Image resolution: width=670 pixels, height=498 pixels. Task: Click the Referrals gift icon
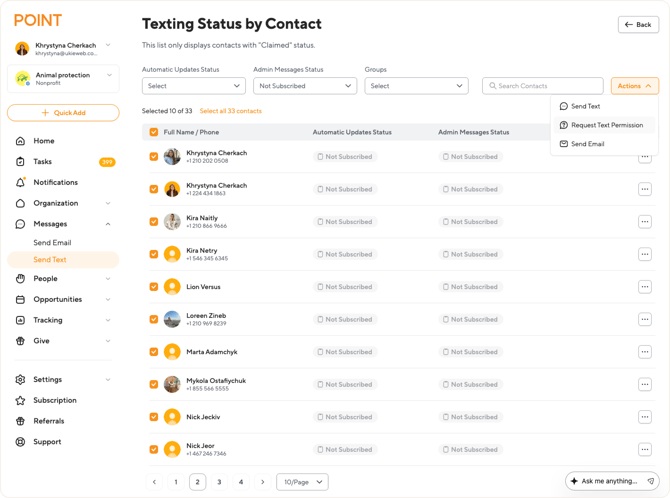point(20,421)
